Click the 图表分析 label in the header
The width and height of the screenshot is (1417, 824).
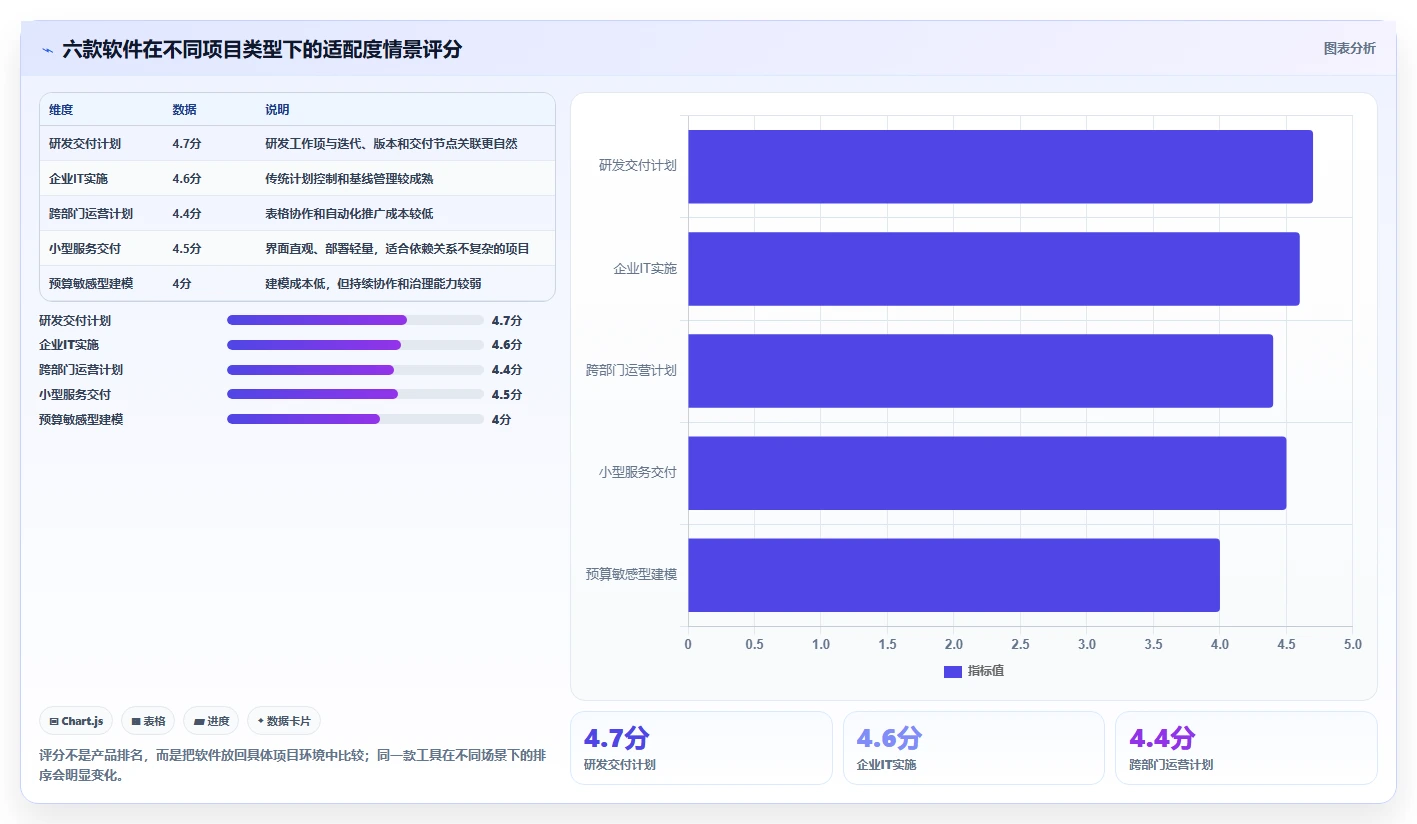coord(1349,48)
